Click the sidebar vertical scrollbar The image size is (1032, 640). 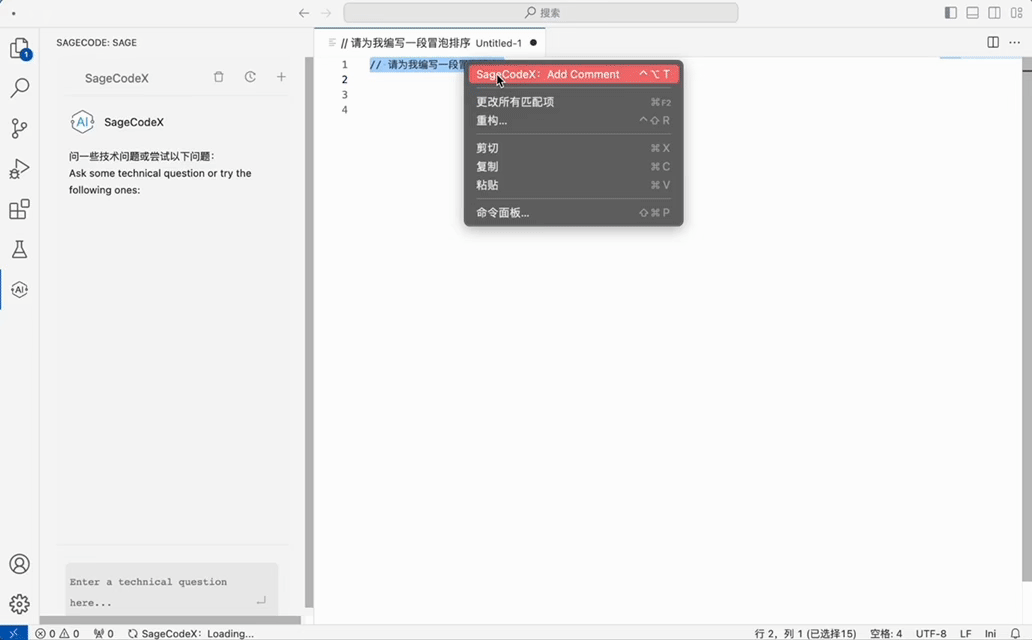coord(309,333)
